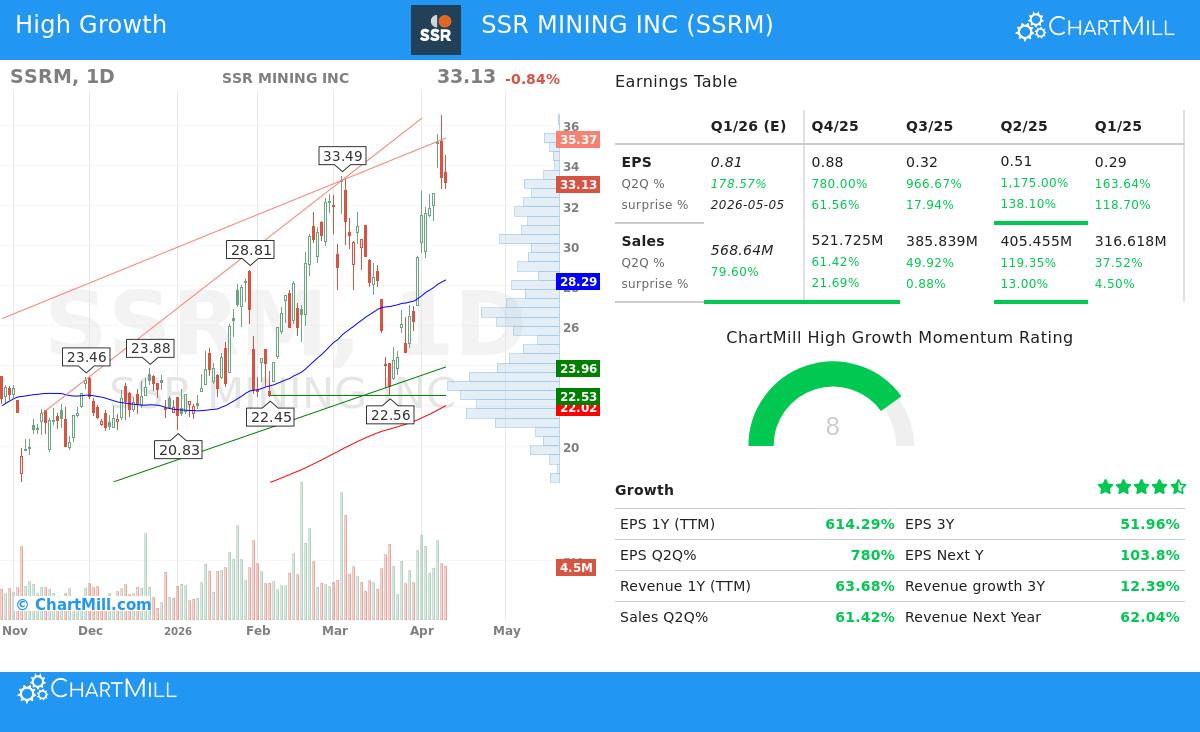Click the ChartMill gear logo top right
The width and height of the screenshot is (1200, 732).
(x=1030, y=27)
